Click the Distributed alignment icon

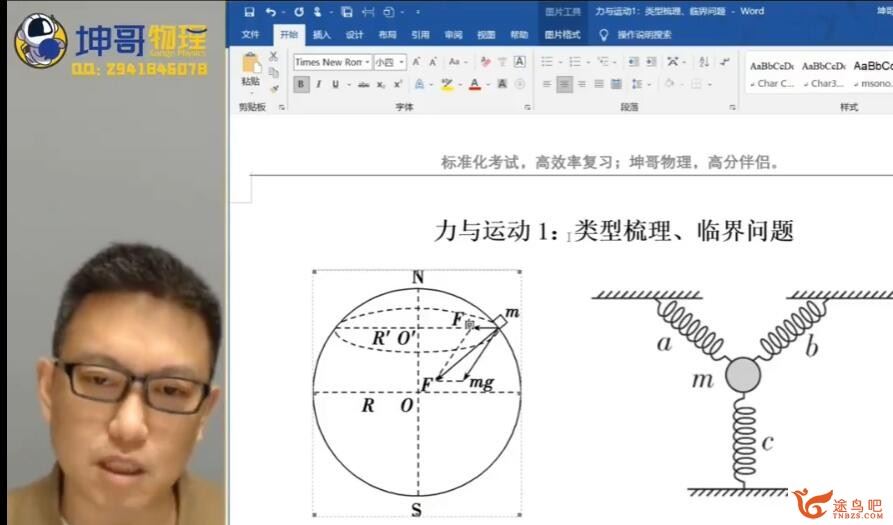[616, 84]
